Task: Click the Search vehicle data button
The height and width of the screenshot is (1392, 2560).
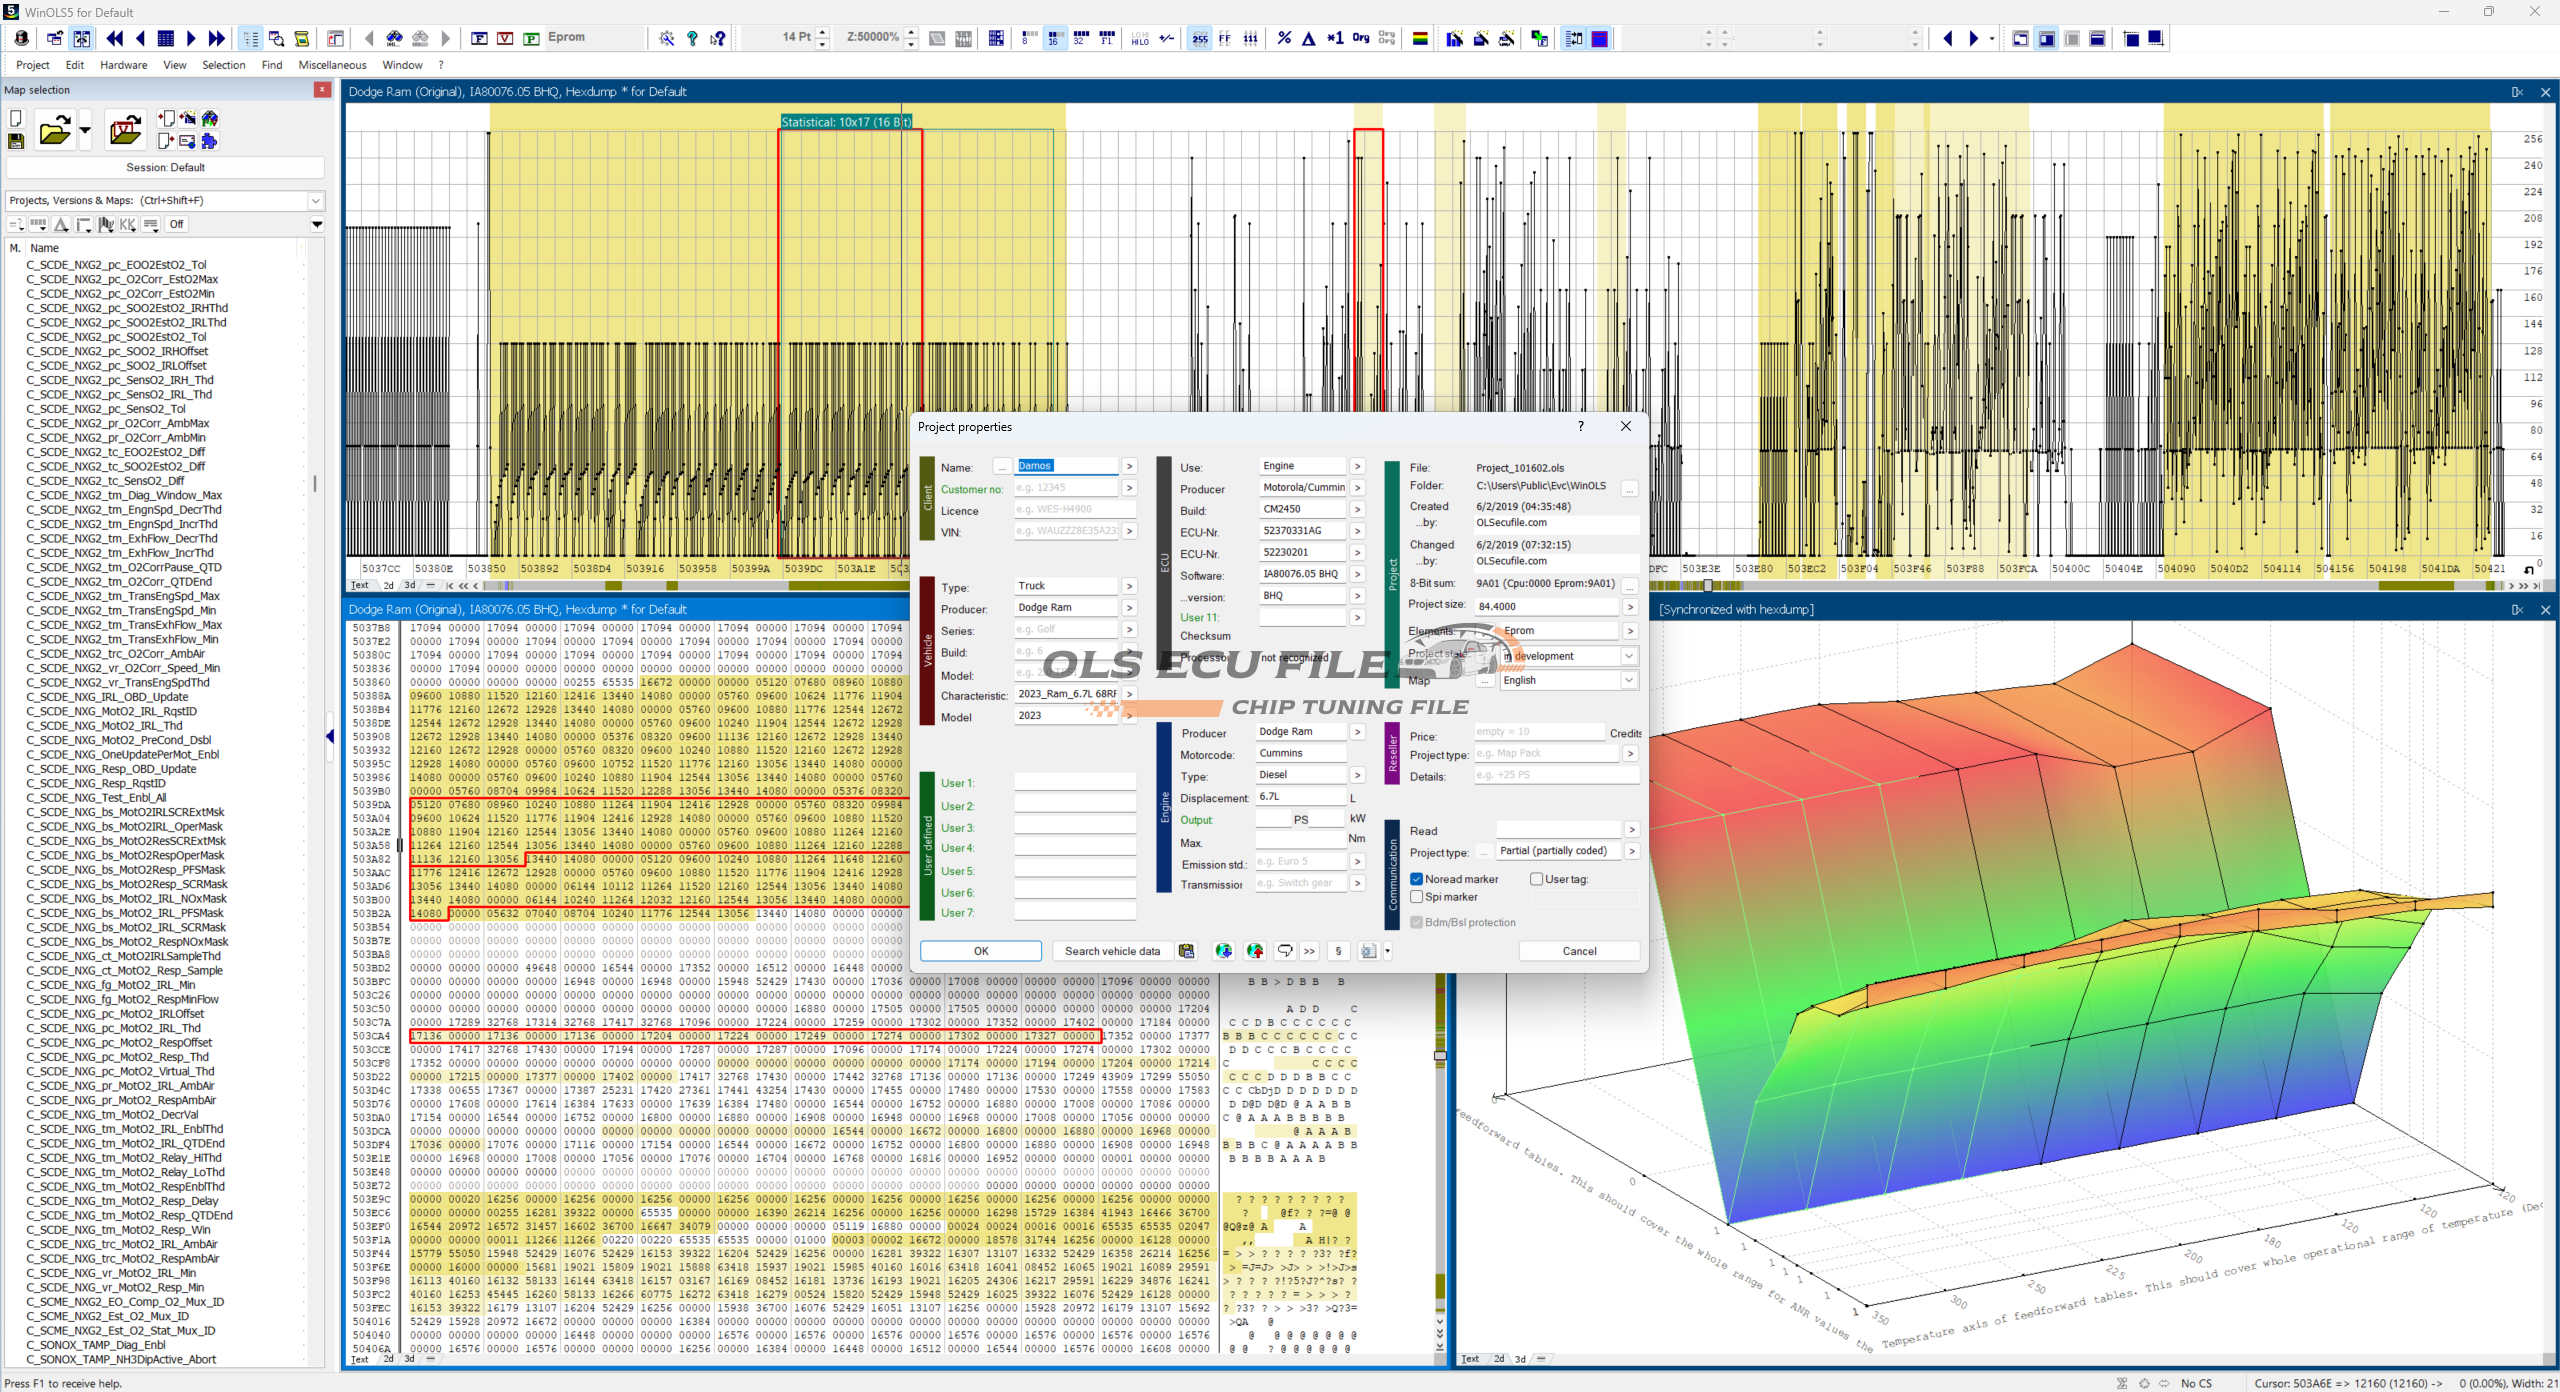Action: coord(1112,951)
